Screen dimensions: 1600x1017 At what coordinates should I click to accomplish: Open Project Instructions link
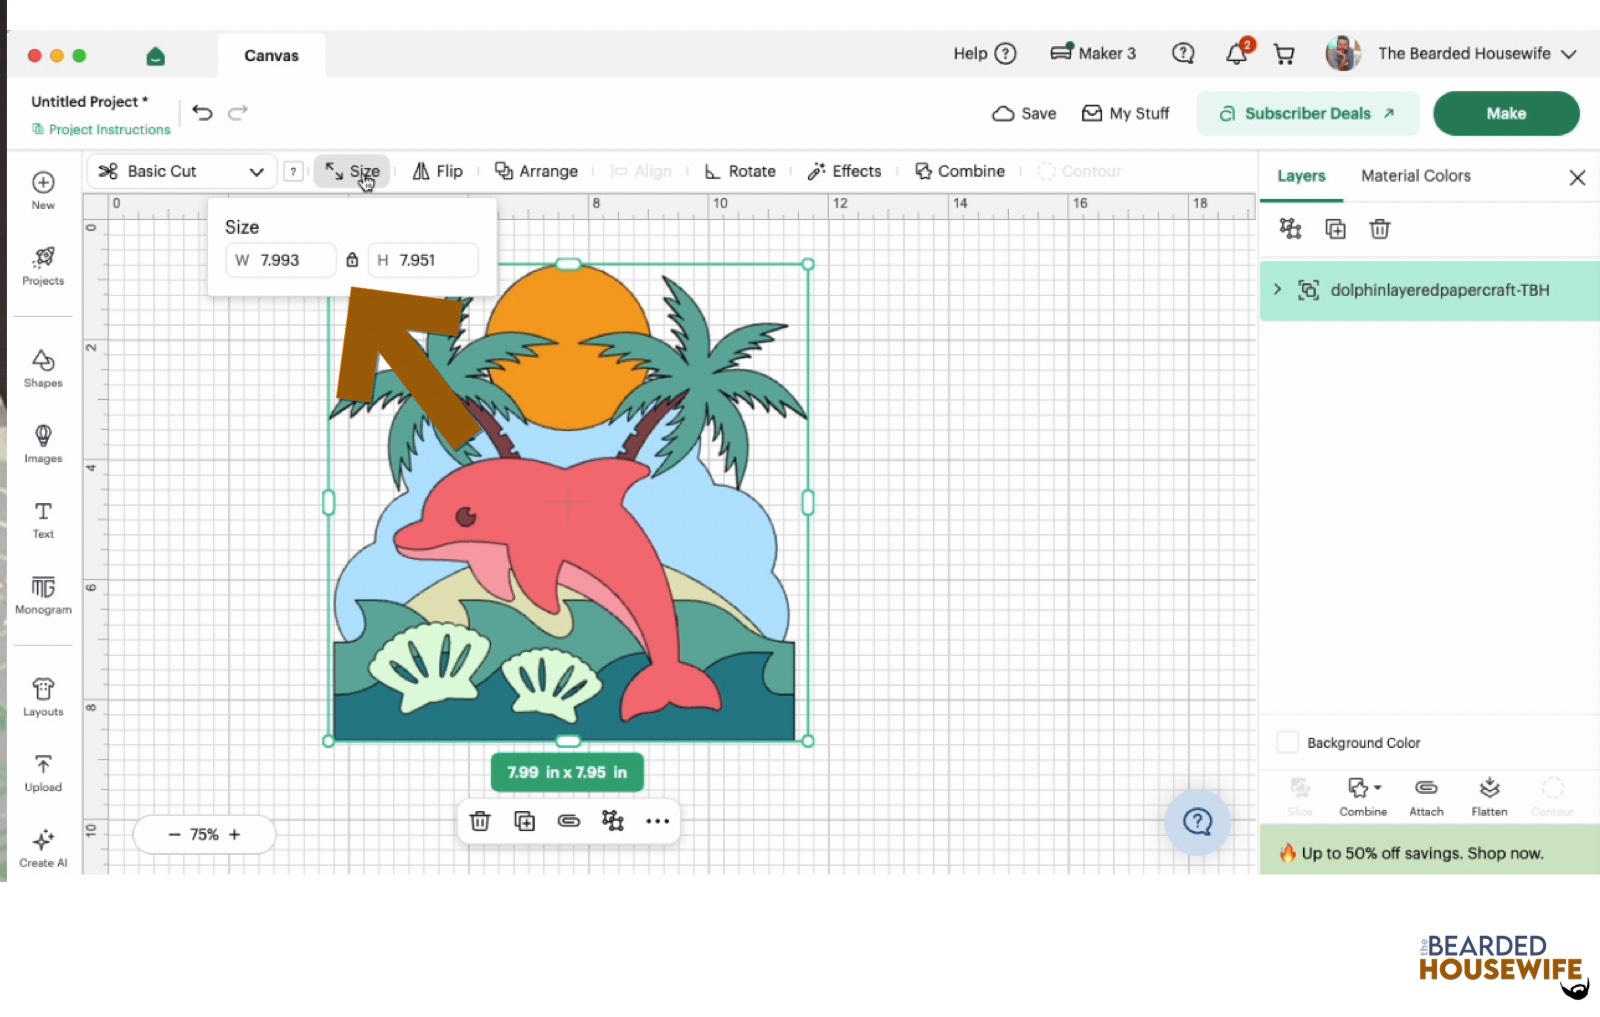(x=101, y=129)
